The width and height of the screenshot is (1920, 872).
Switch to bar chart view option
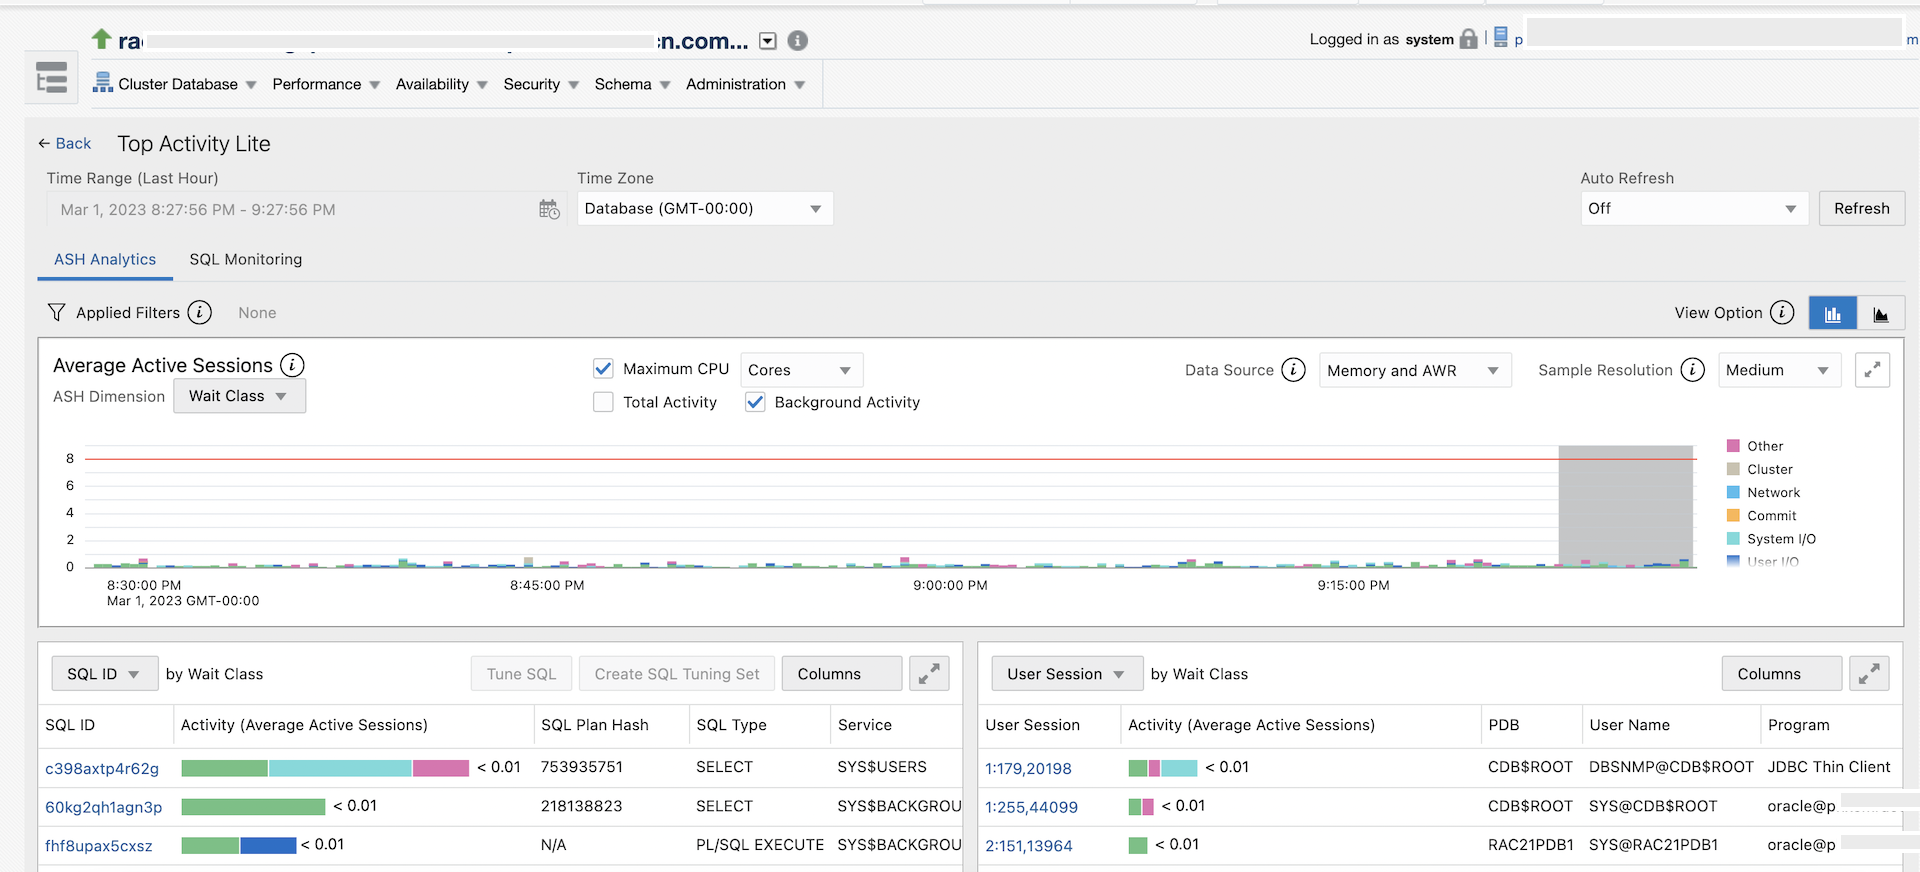(1832, 314)
